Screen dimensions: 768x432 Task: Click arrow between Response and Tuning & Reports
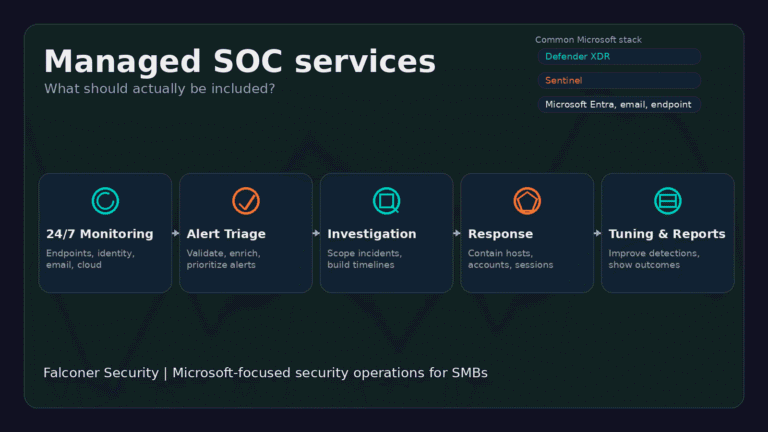tap(597, 234)
